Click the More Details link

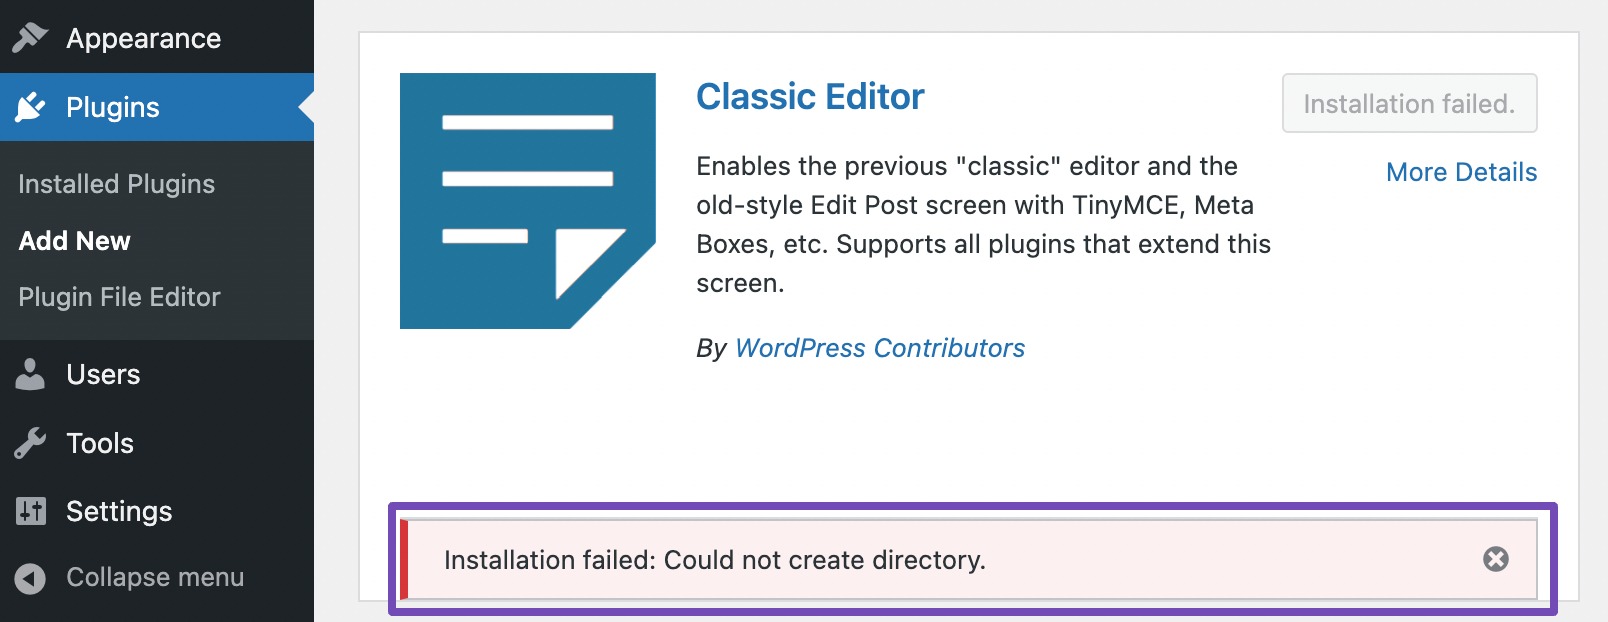pos(1461,172)
